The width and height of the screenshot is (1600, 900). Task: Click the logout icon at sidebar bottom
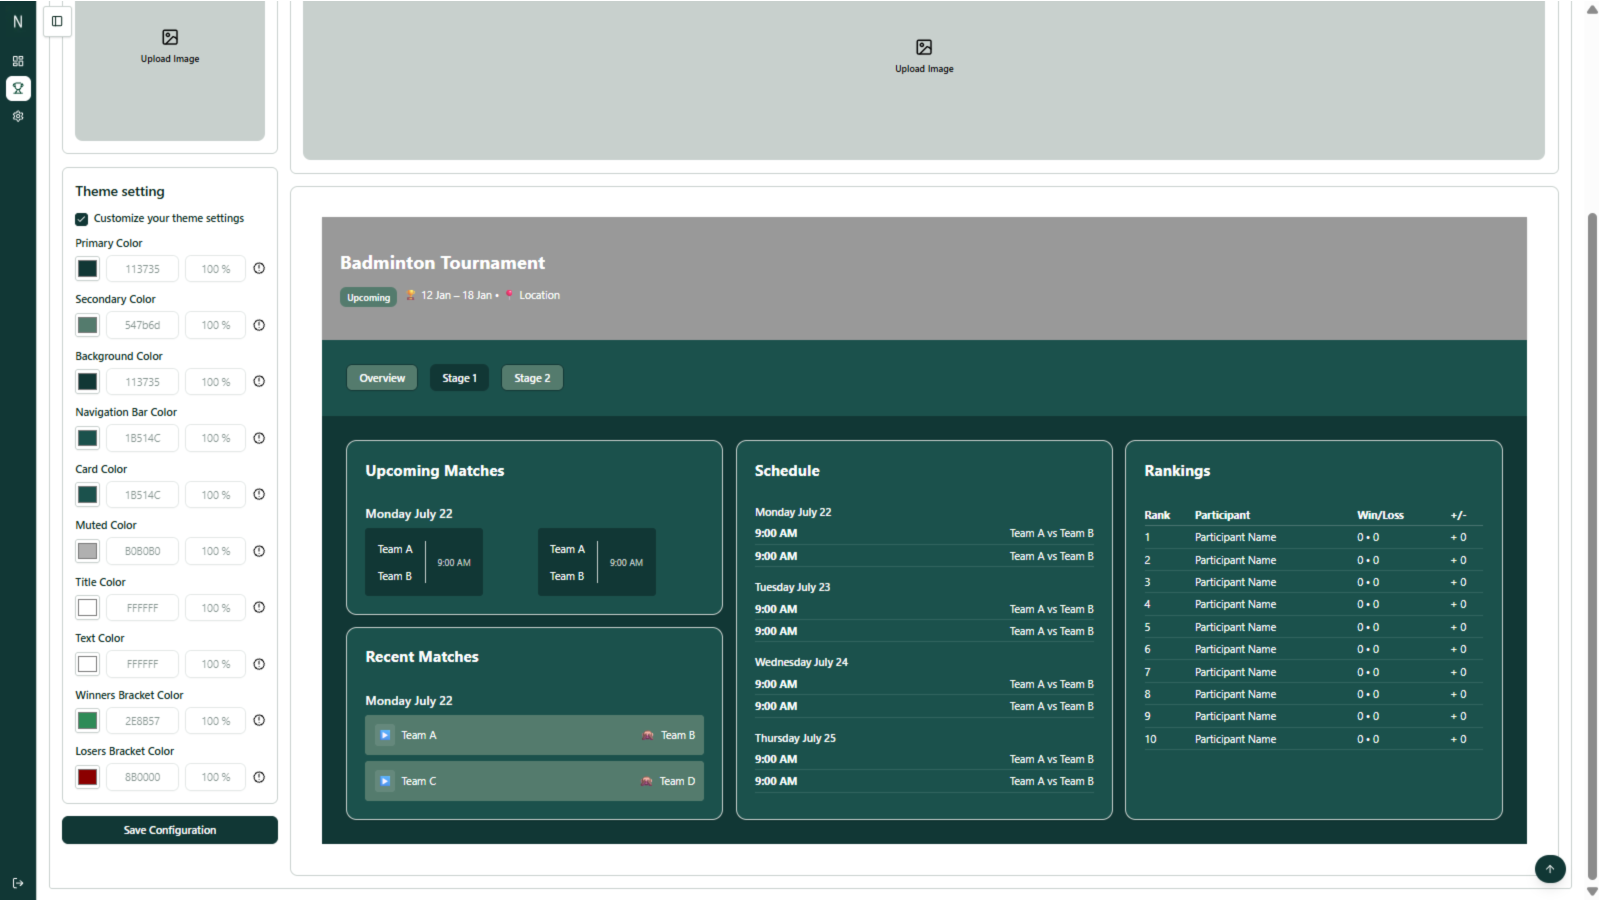coord(18,883)
